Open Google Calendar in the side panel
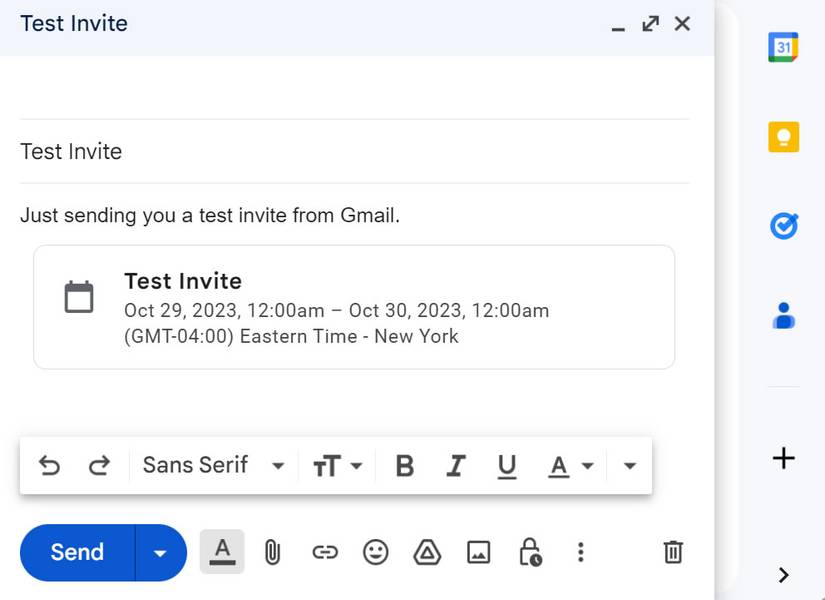Viewport: 825px width, 600px height. click(x=783, y=47)
